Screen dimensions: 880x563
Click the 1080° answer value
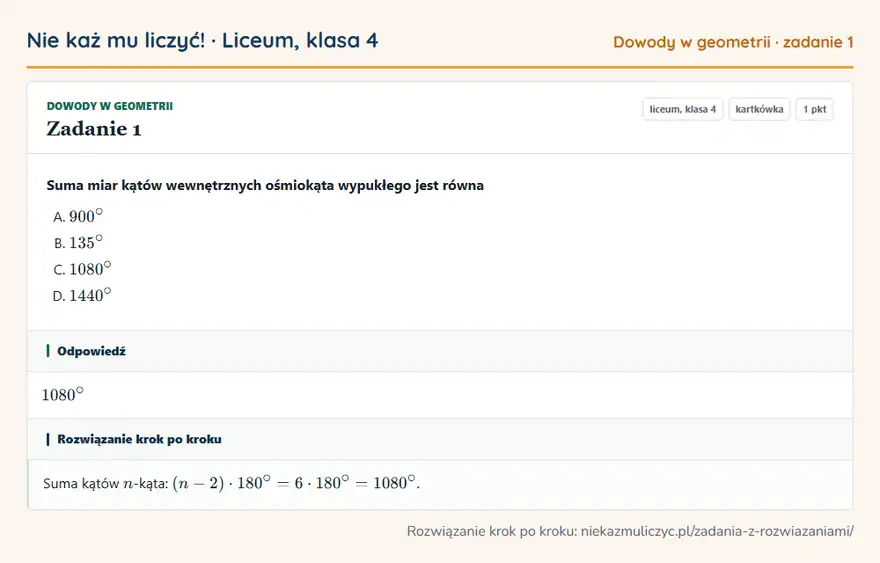click(x=62, y=394)
